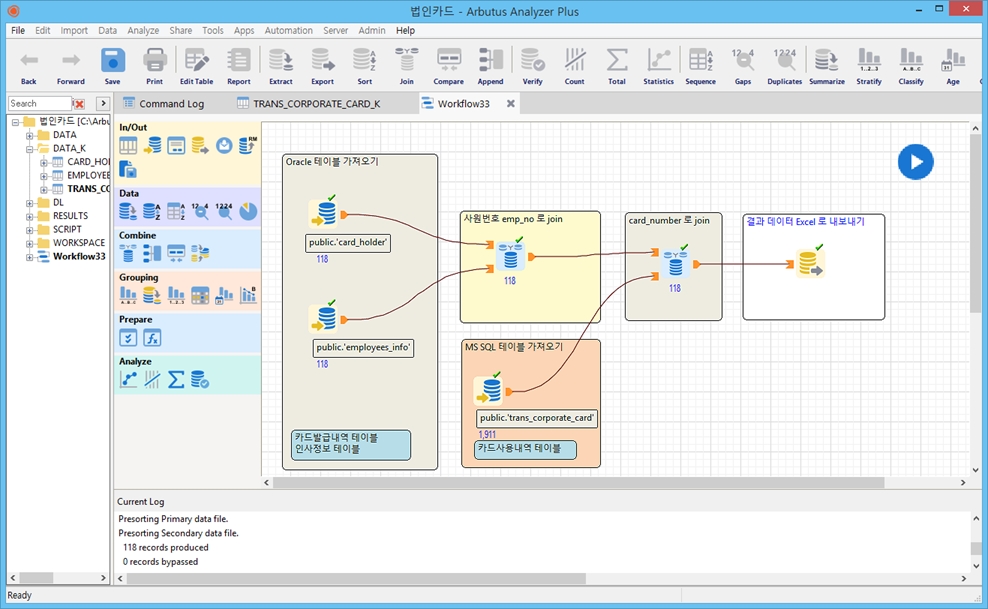Pick the pie chart icon in Data palette
Screen dimensions: 988x609
click(248, 211)
